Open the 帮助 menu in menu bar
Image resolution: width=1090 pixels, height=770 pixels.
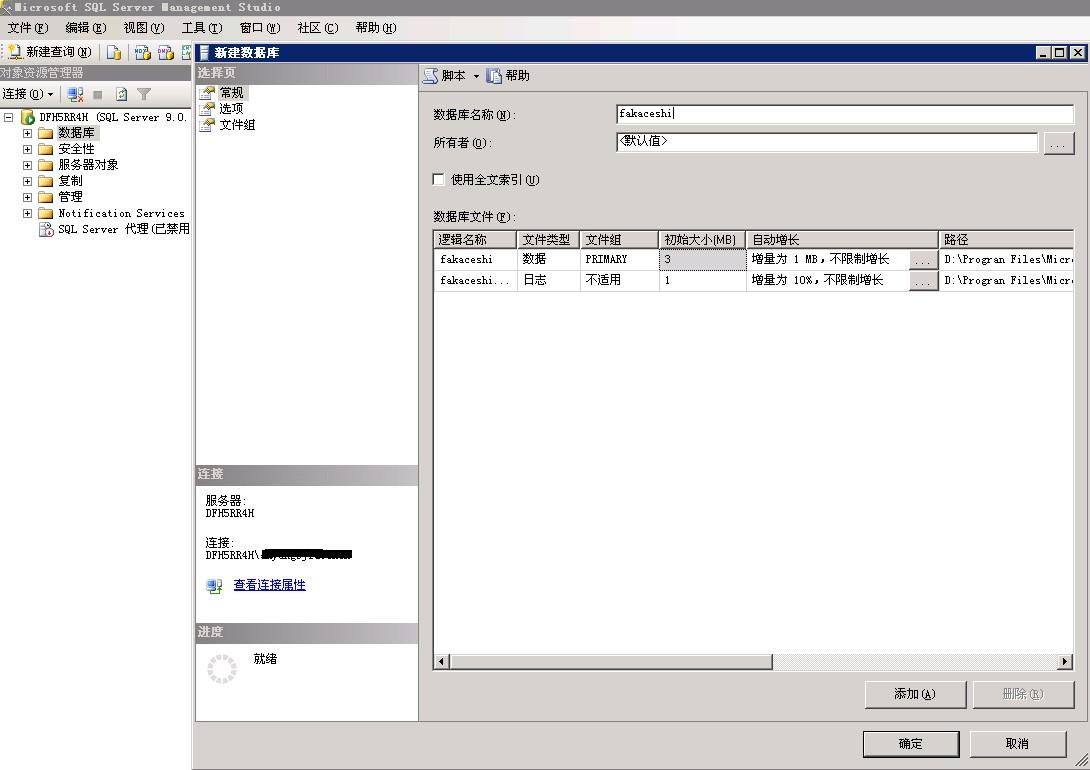pyautogui.click(x=375, y=28)
